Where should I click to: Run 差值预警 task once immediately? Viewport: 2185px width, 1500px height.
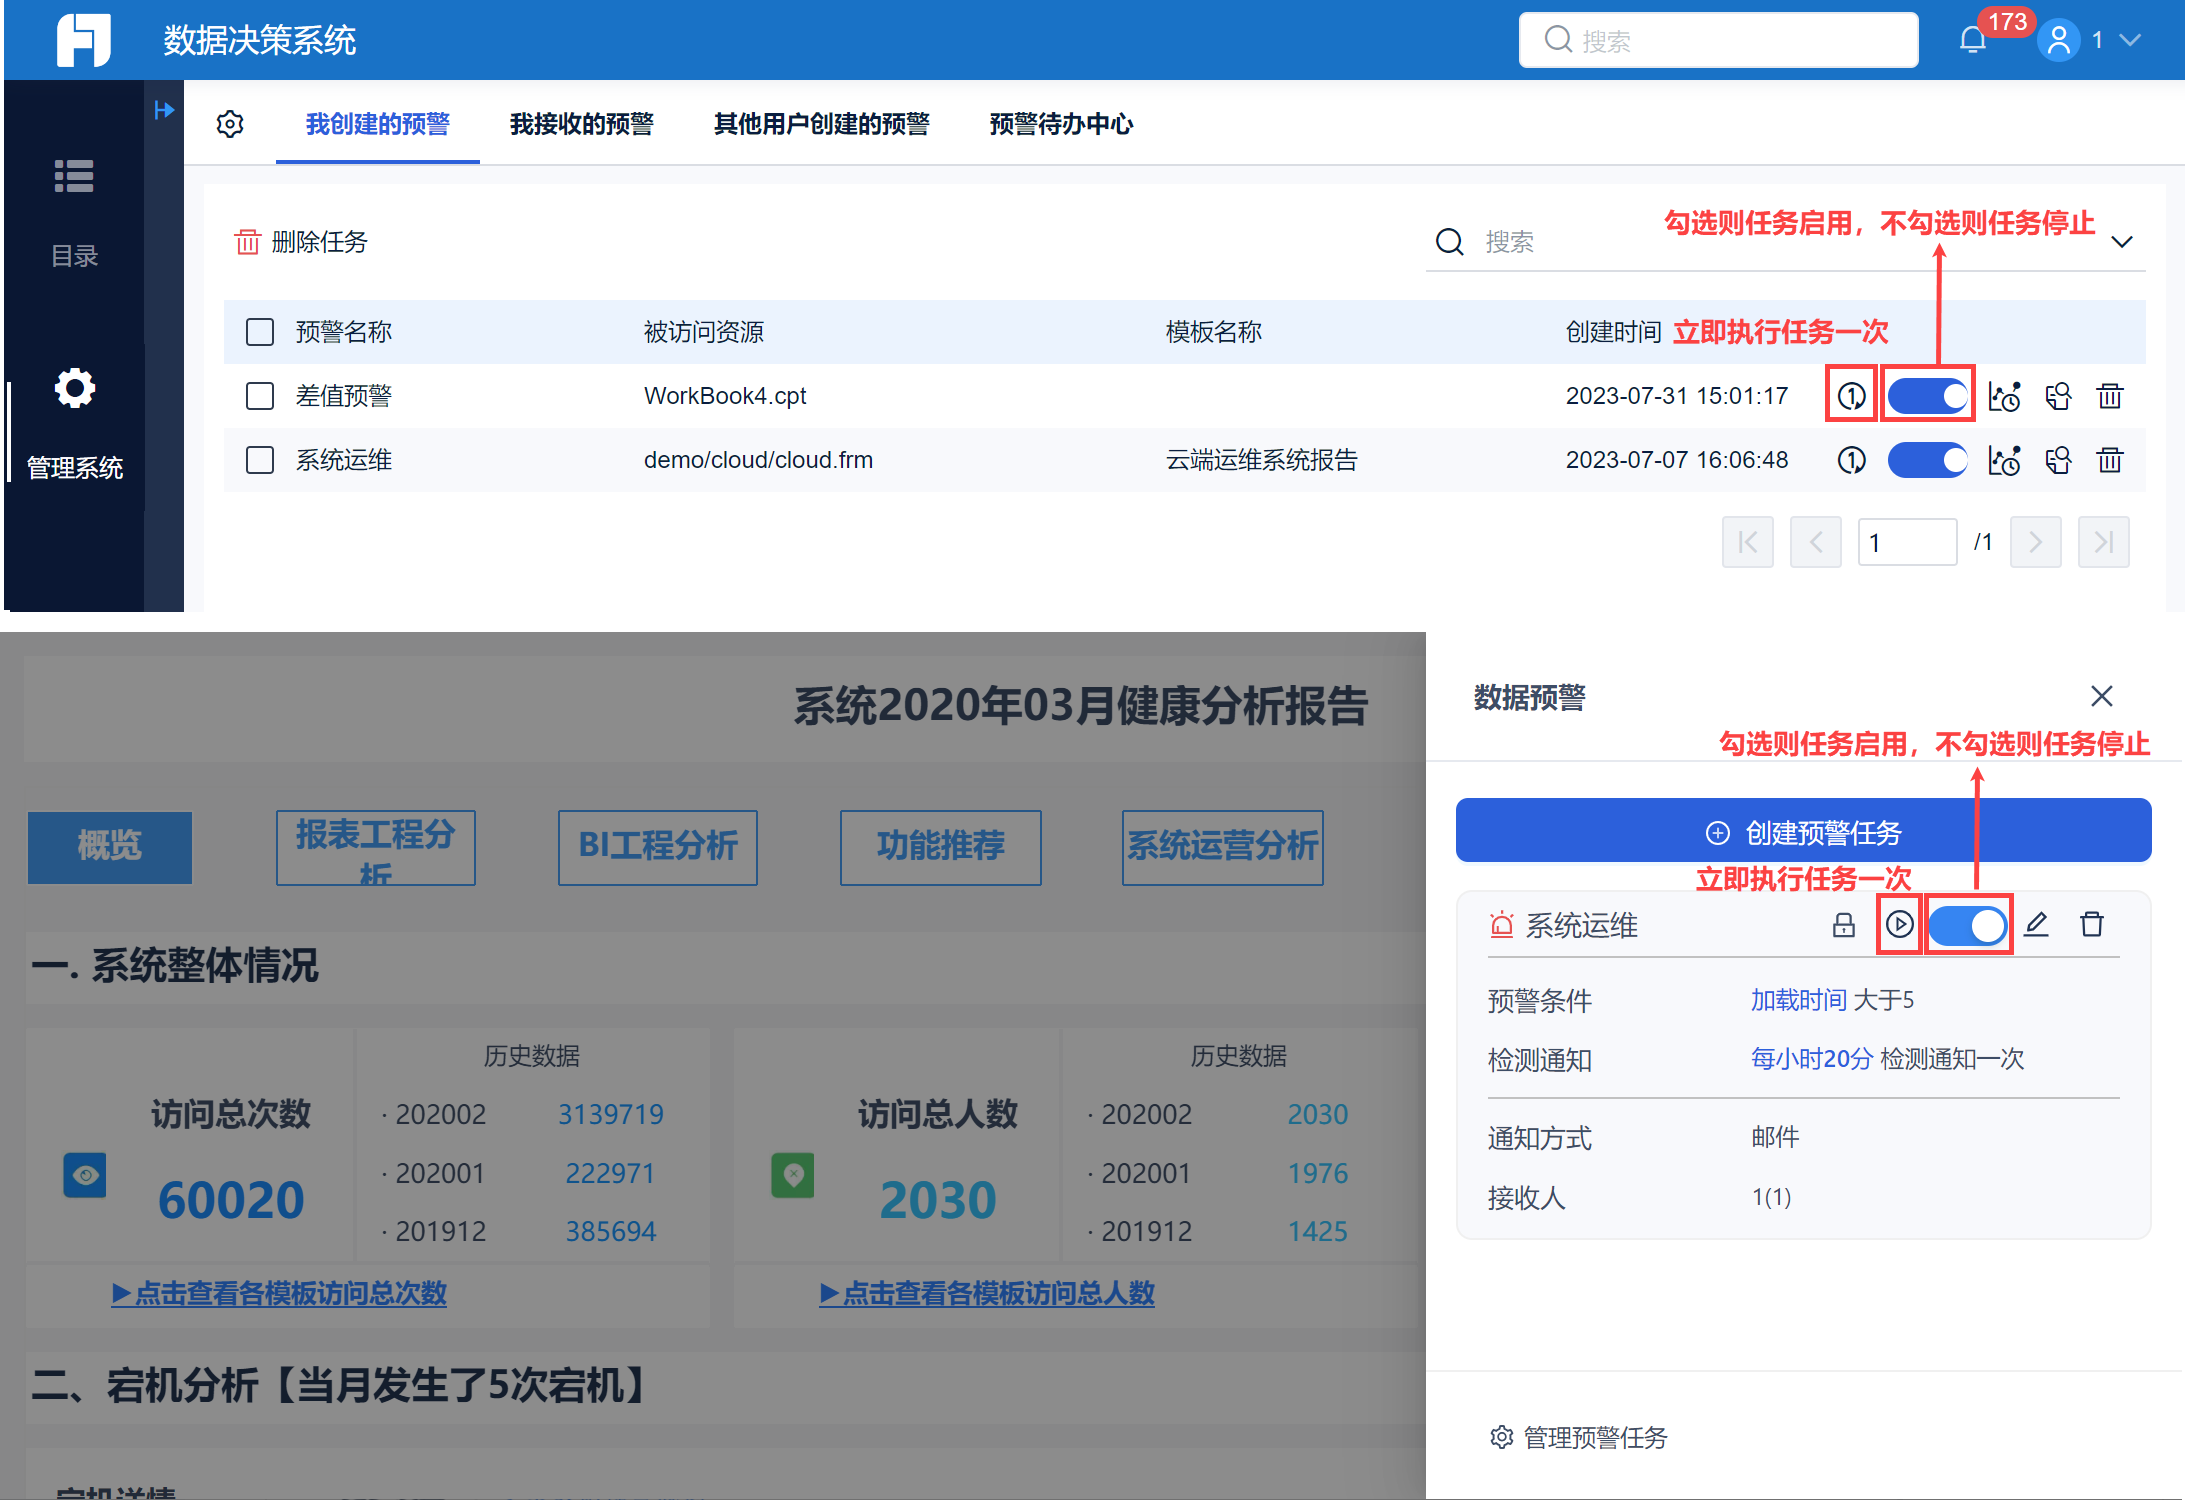[1851, 396]
